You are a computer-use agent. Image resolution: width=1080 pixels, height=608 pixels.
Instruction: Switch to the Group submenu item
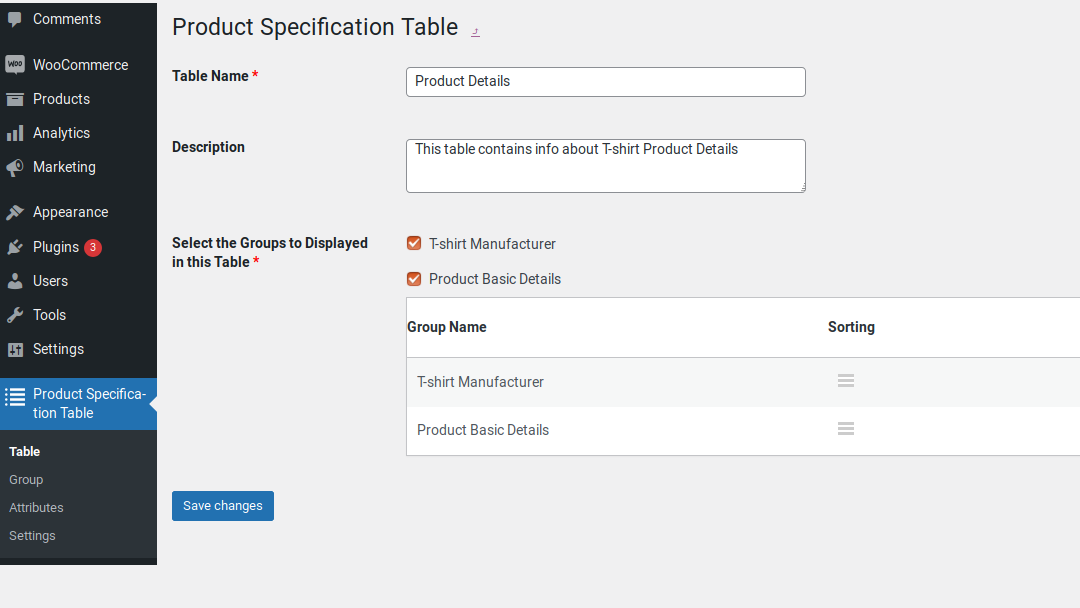(26, 479)
